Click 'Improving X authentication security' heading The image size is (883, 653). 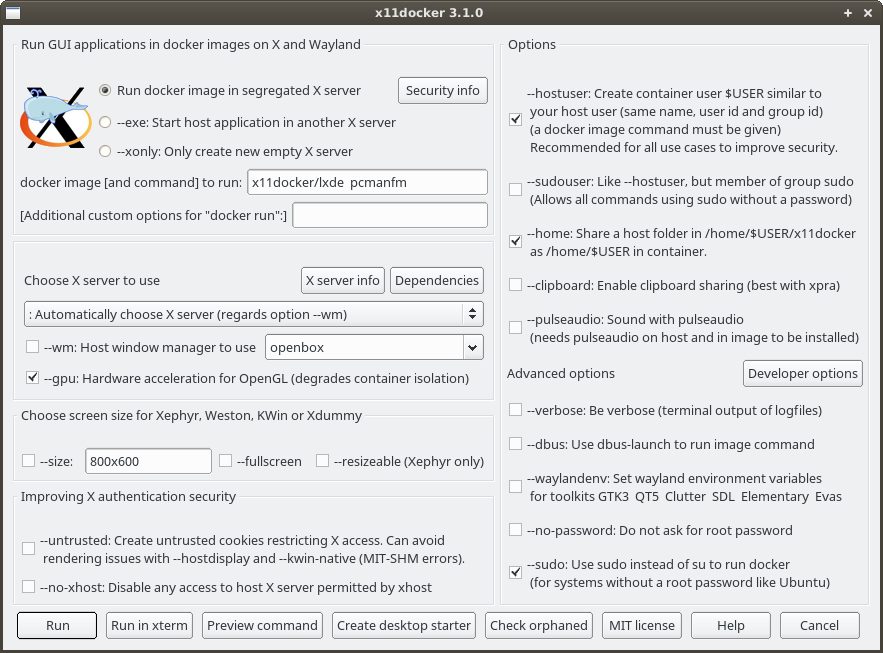click(x=128, y=497)
